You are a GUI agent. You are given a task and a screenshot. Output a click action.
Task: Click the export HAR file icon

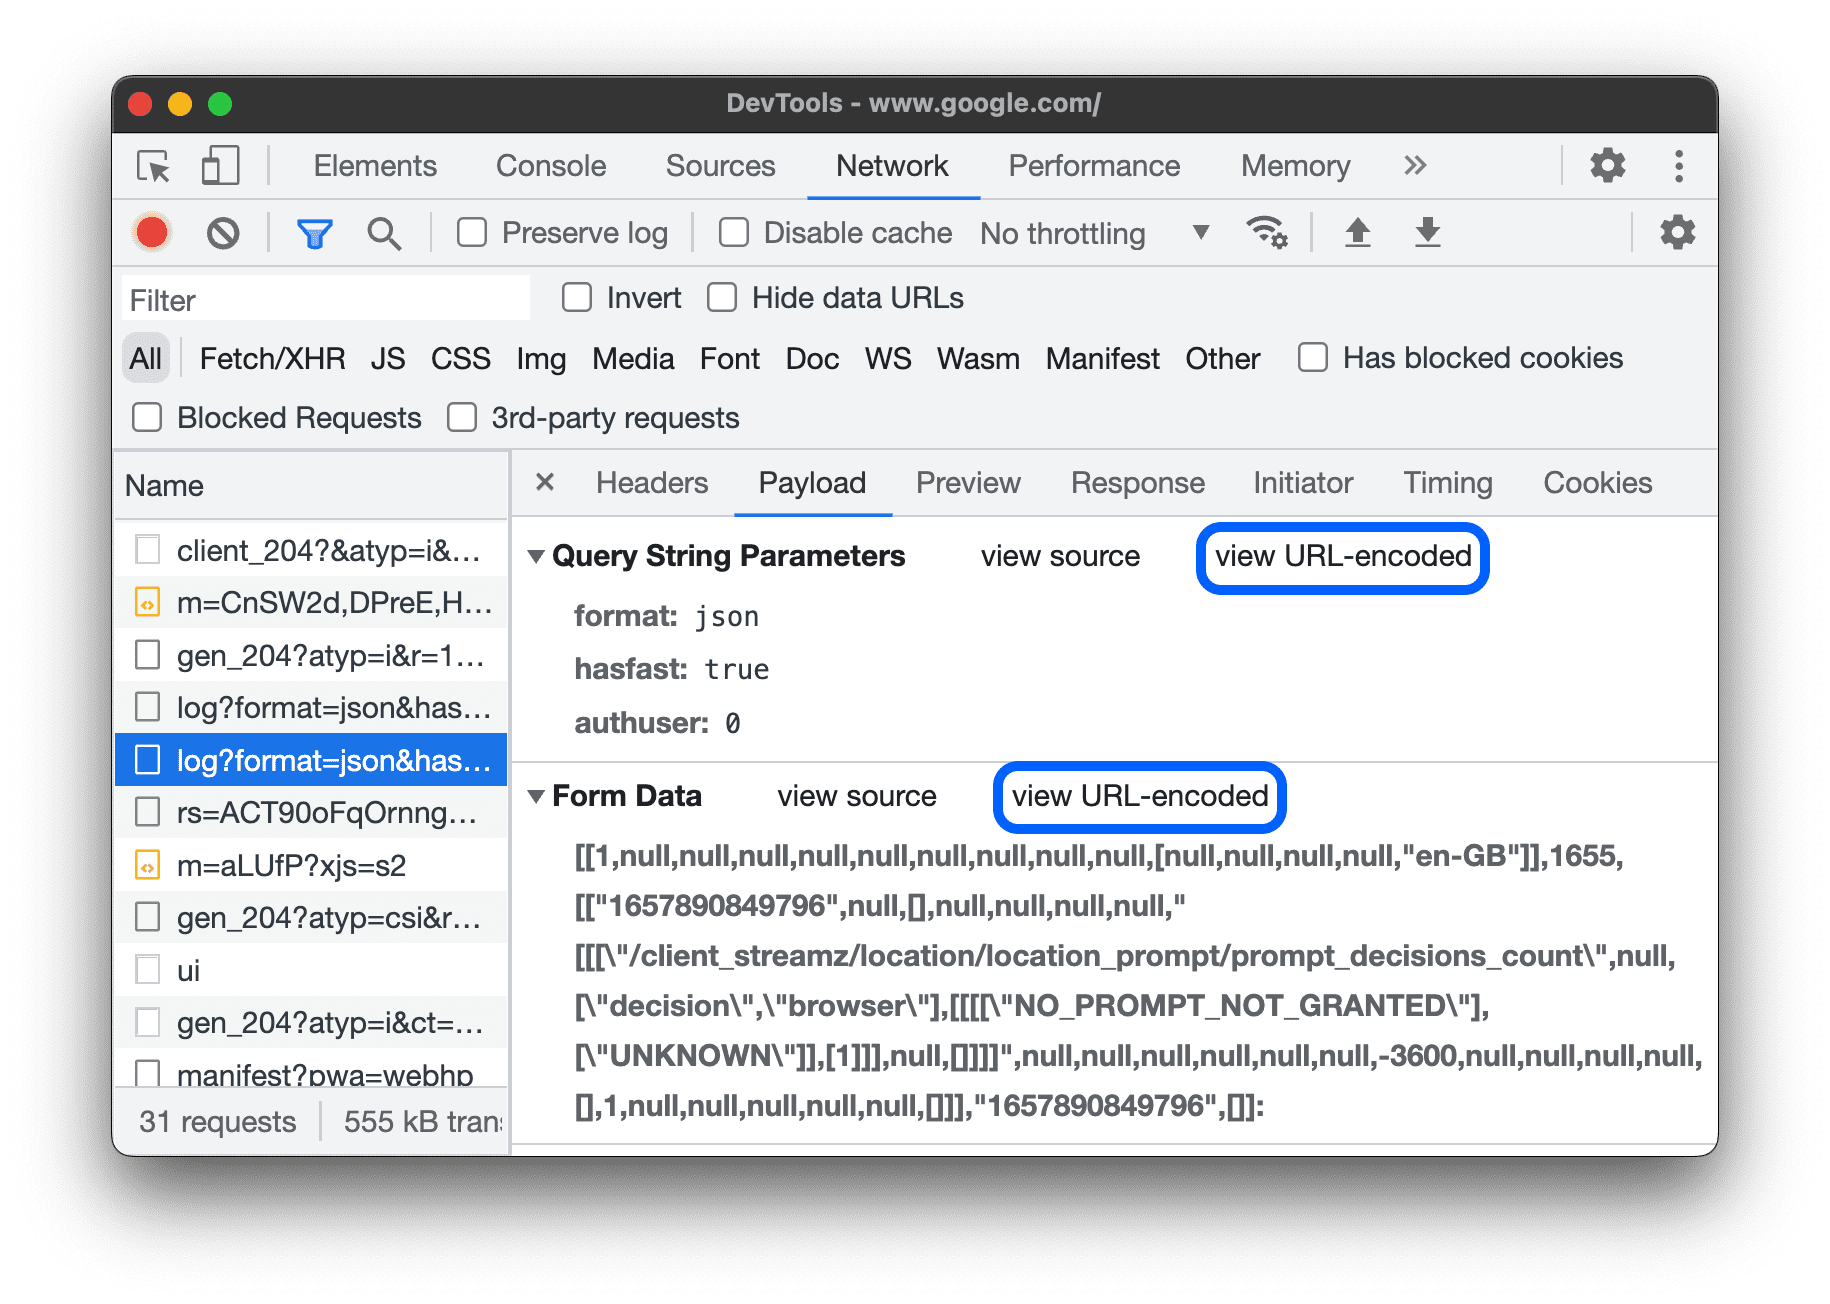pyautogui.click(x=1427, y=232)
